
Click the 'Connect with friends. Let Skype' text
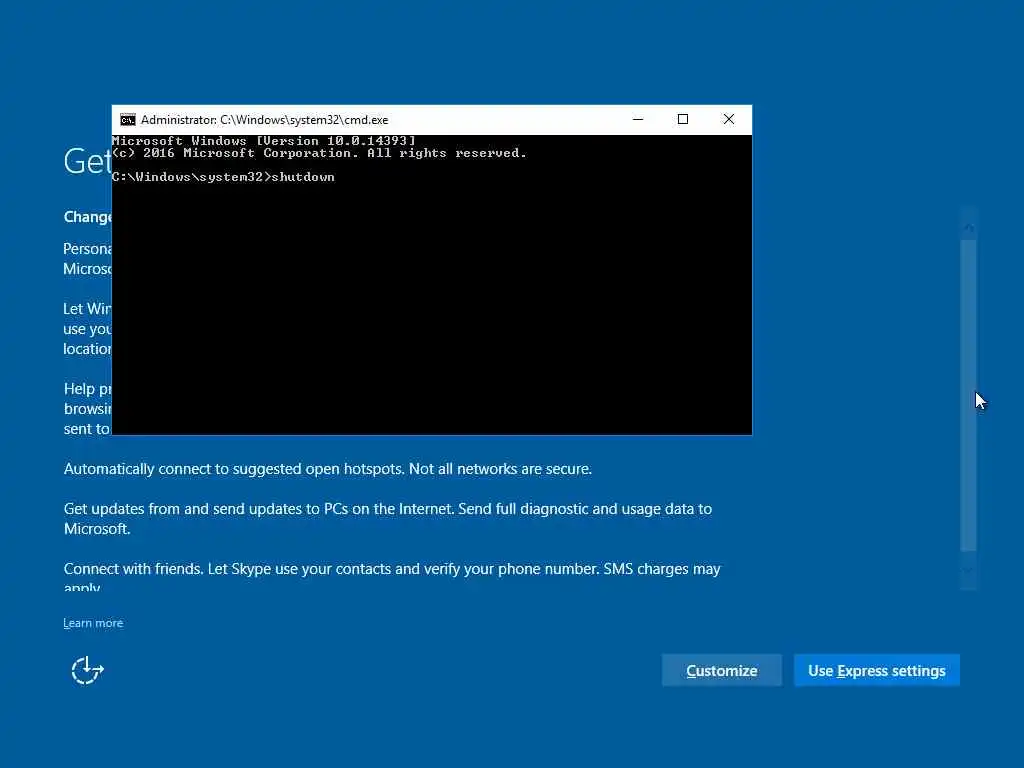pyautogui.click(x=392, y=577)
